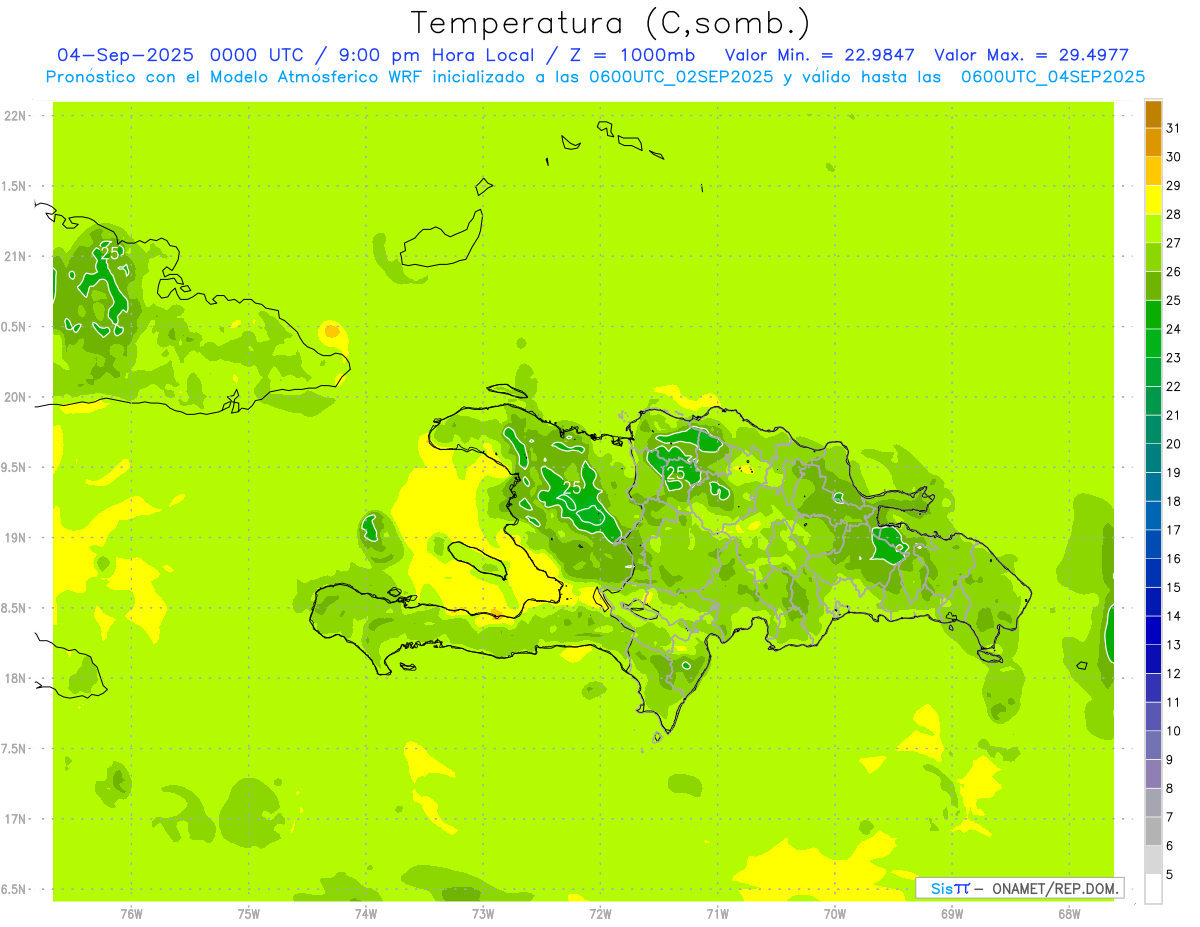1200x927 pixels.
Task: Click the '12' value on the color scale
Action: pyautogui.click(x=1174, y=674)
